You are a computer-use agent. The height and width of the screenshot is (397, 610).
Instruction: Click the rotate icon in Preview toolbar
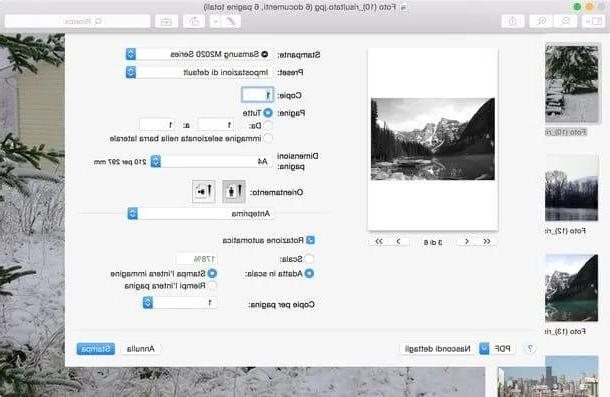pos(194,21)
